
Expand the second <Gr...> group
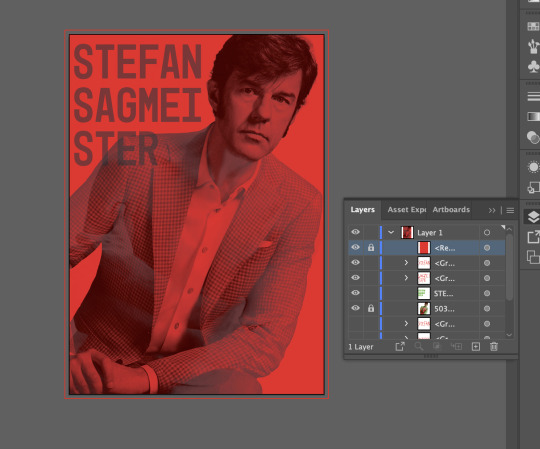(406, 278)
